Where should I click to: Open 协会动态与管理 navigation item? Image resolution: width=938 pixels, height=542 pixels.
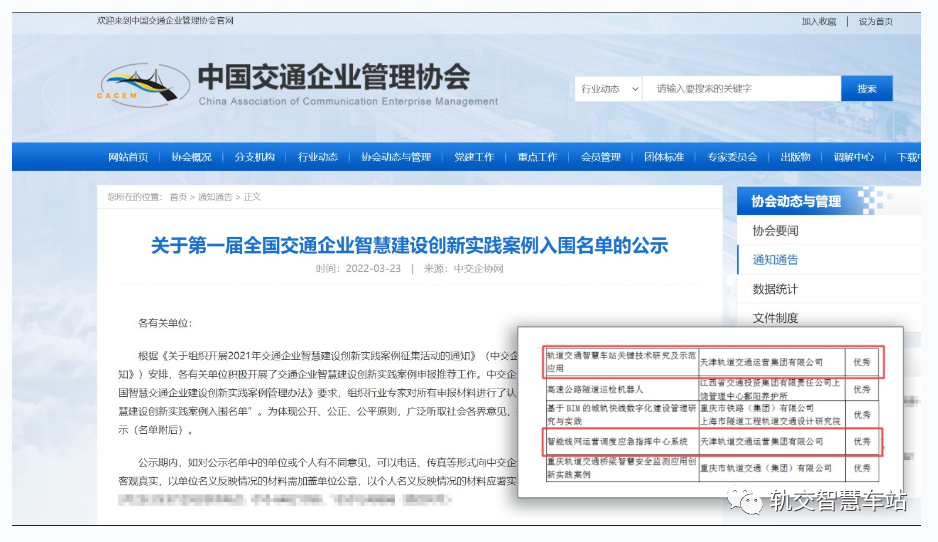tap(396, 157)
